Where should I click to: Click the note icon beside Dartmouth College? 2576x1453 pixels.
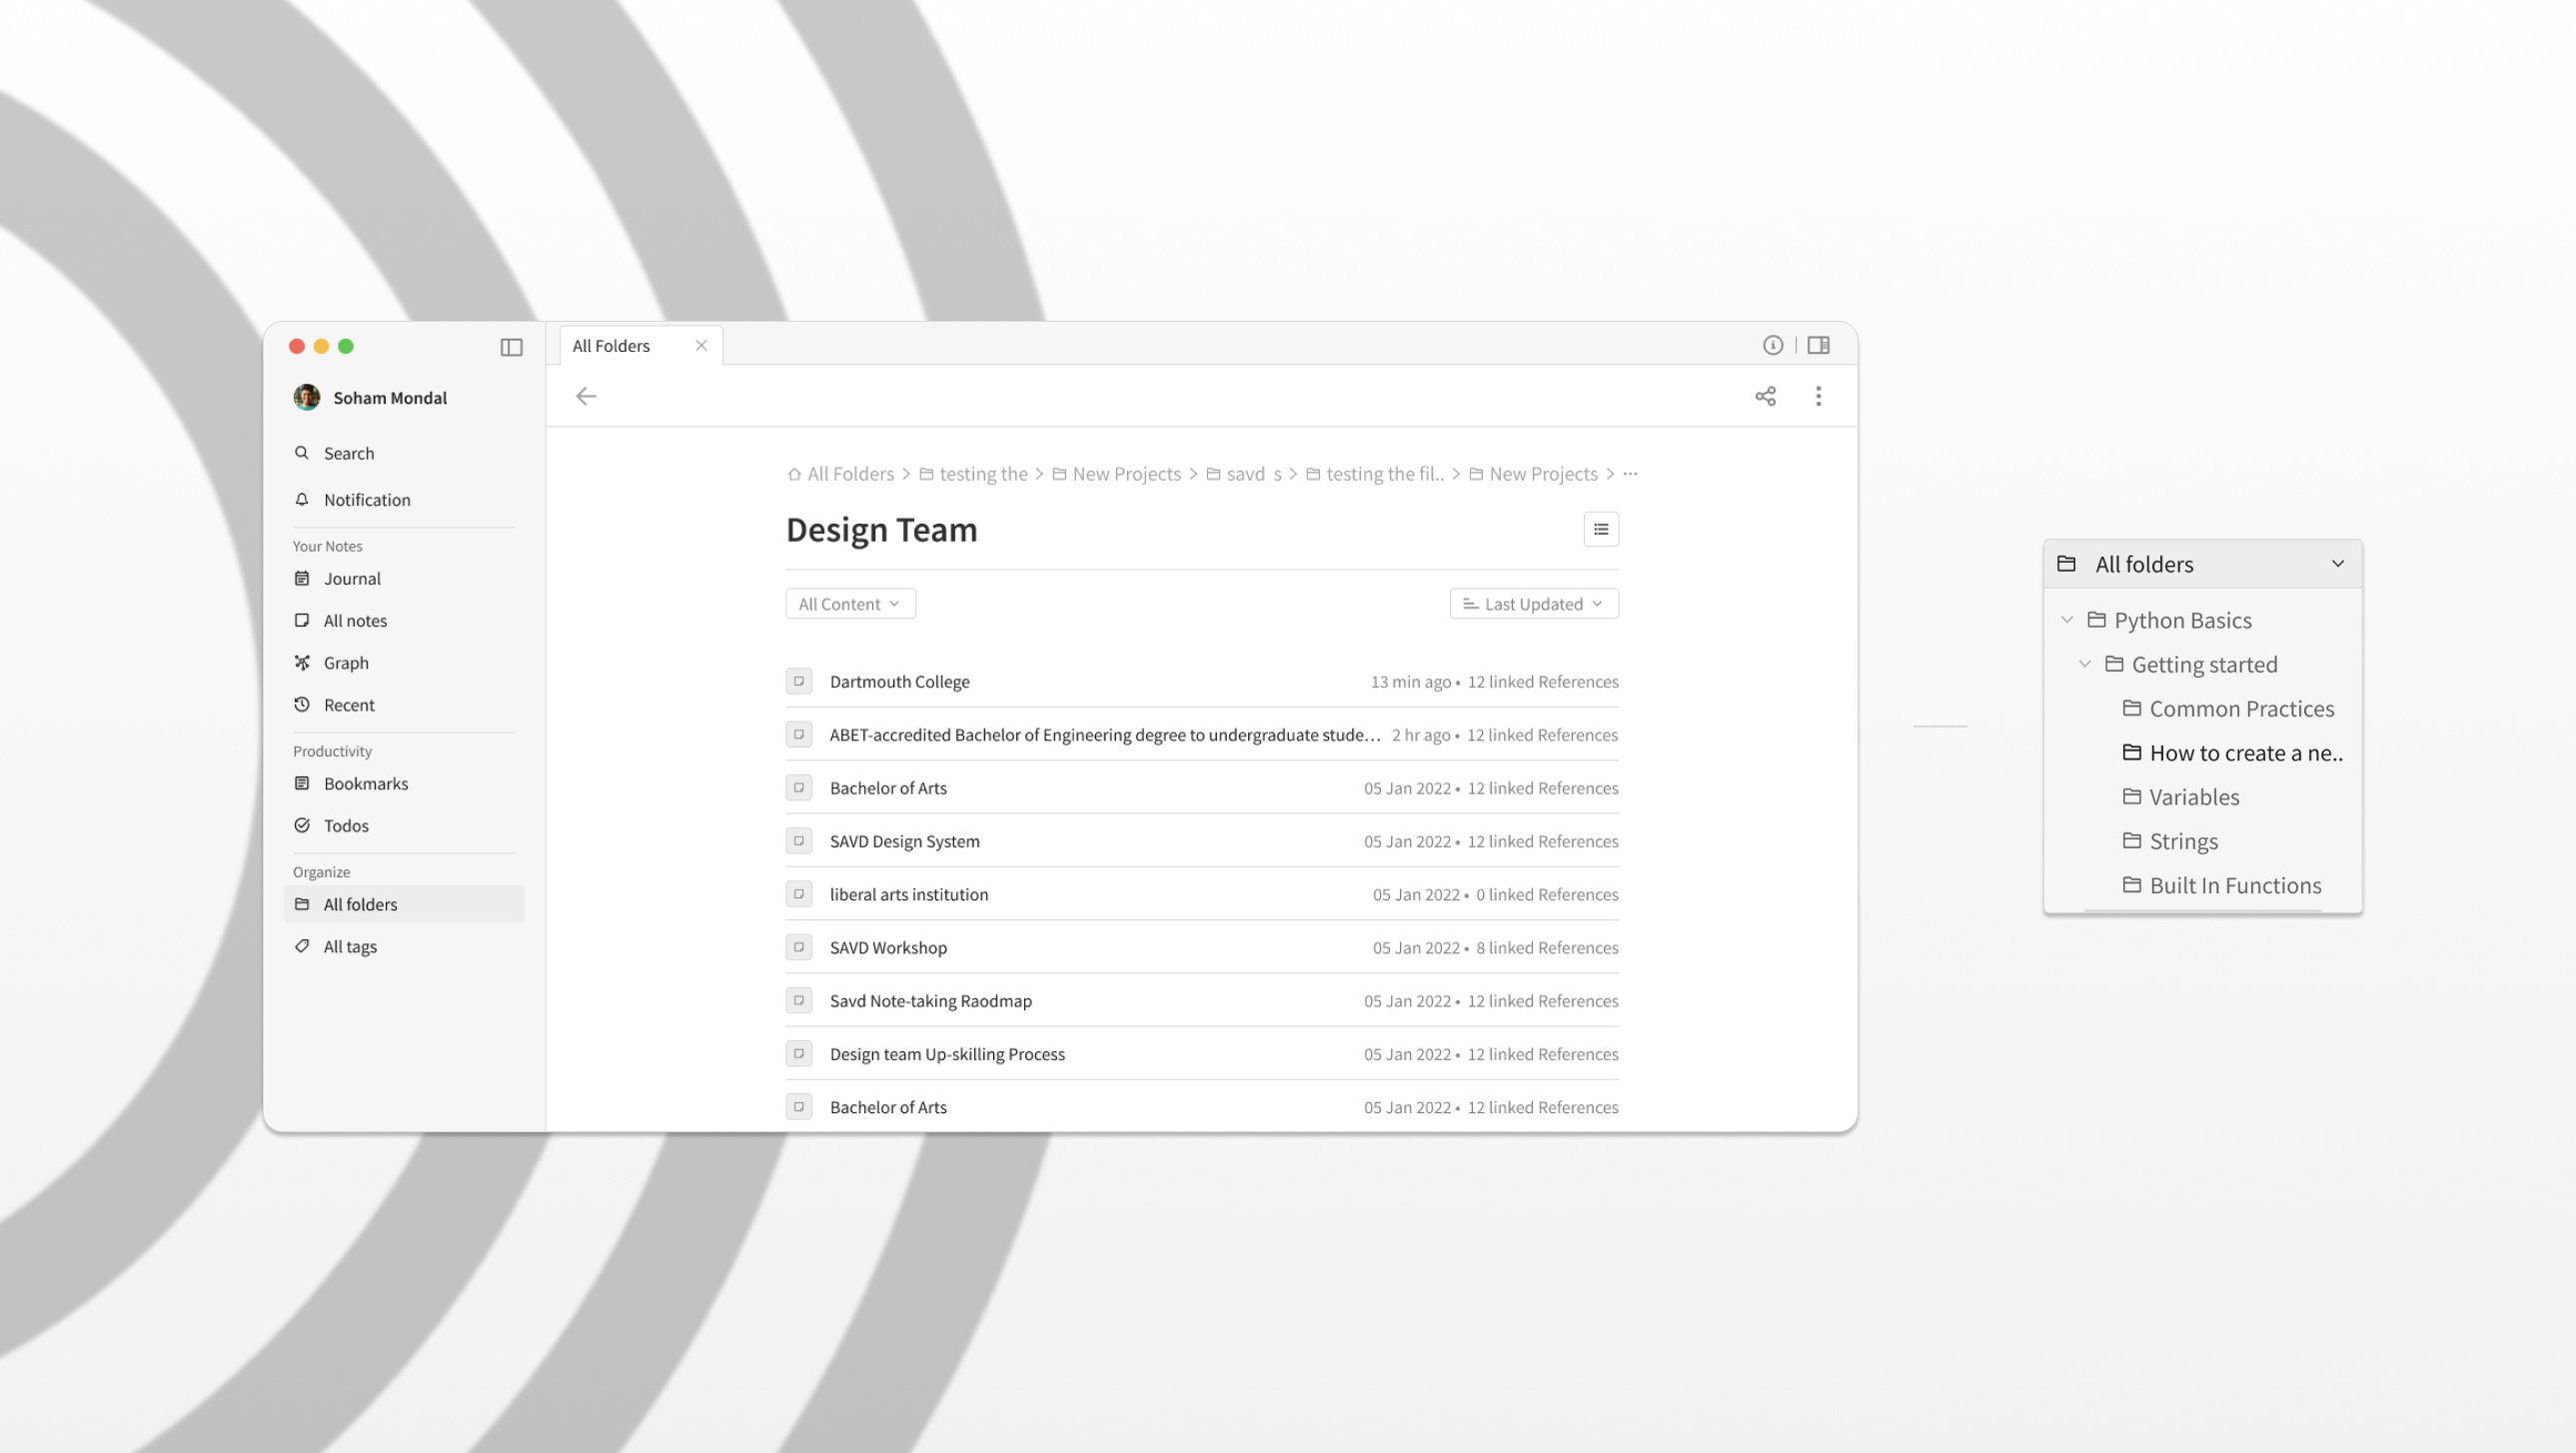[798, 681]
